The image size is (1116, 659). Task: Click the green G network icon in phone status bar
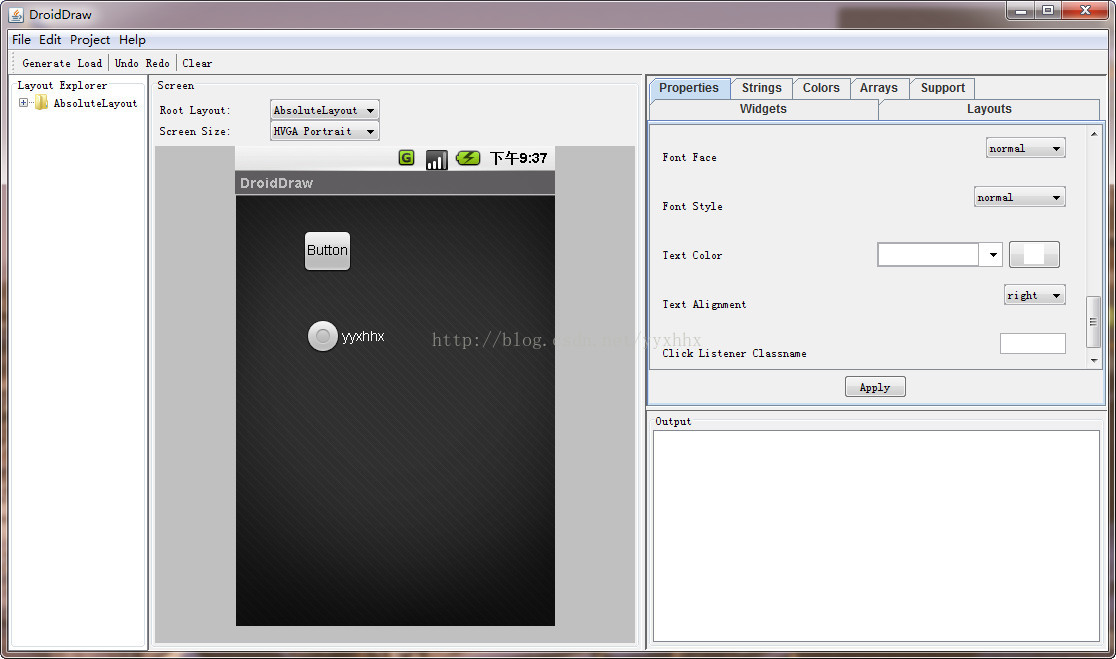406,158
